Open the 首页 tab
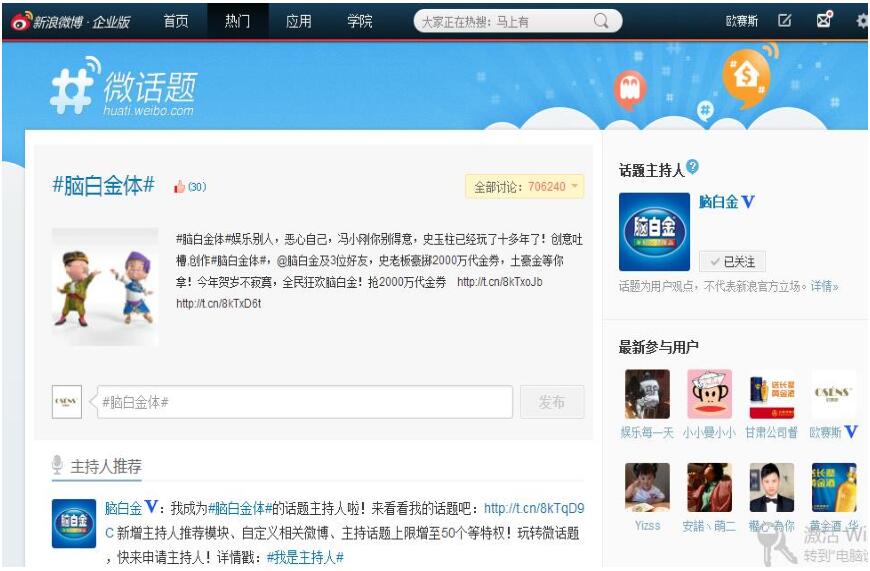This screenshot has height=571, width=870. (176, 21)
